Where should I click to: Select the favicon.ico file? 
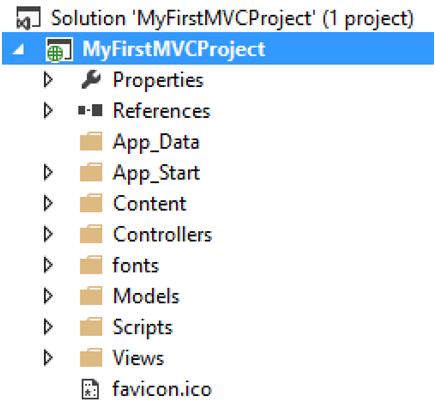(x=162, y=389)
